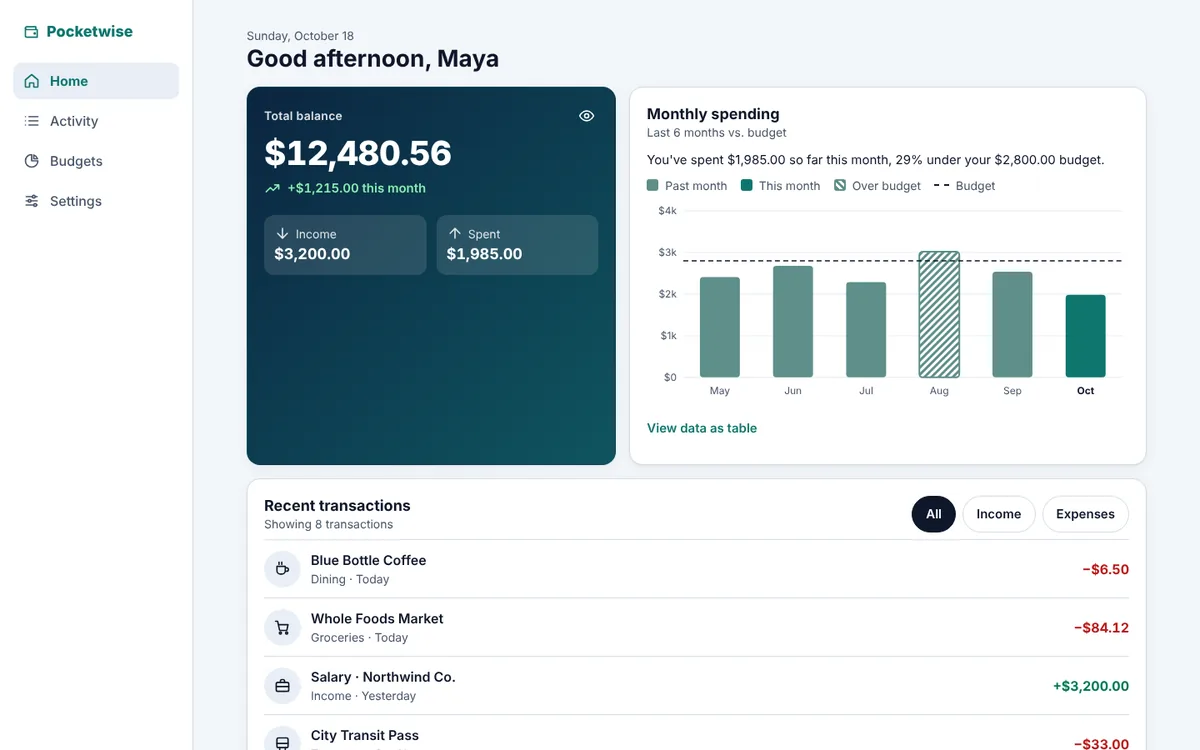Select the May spending bar

(x=720, y=327)
